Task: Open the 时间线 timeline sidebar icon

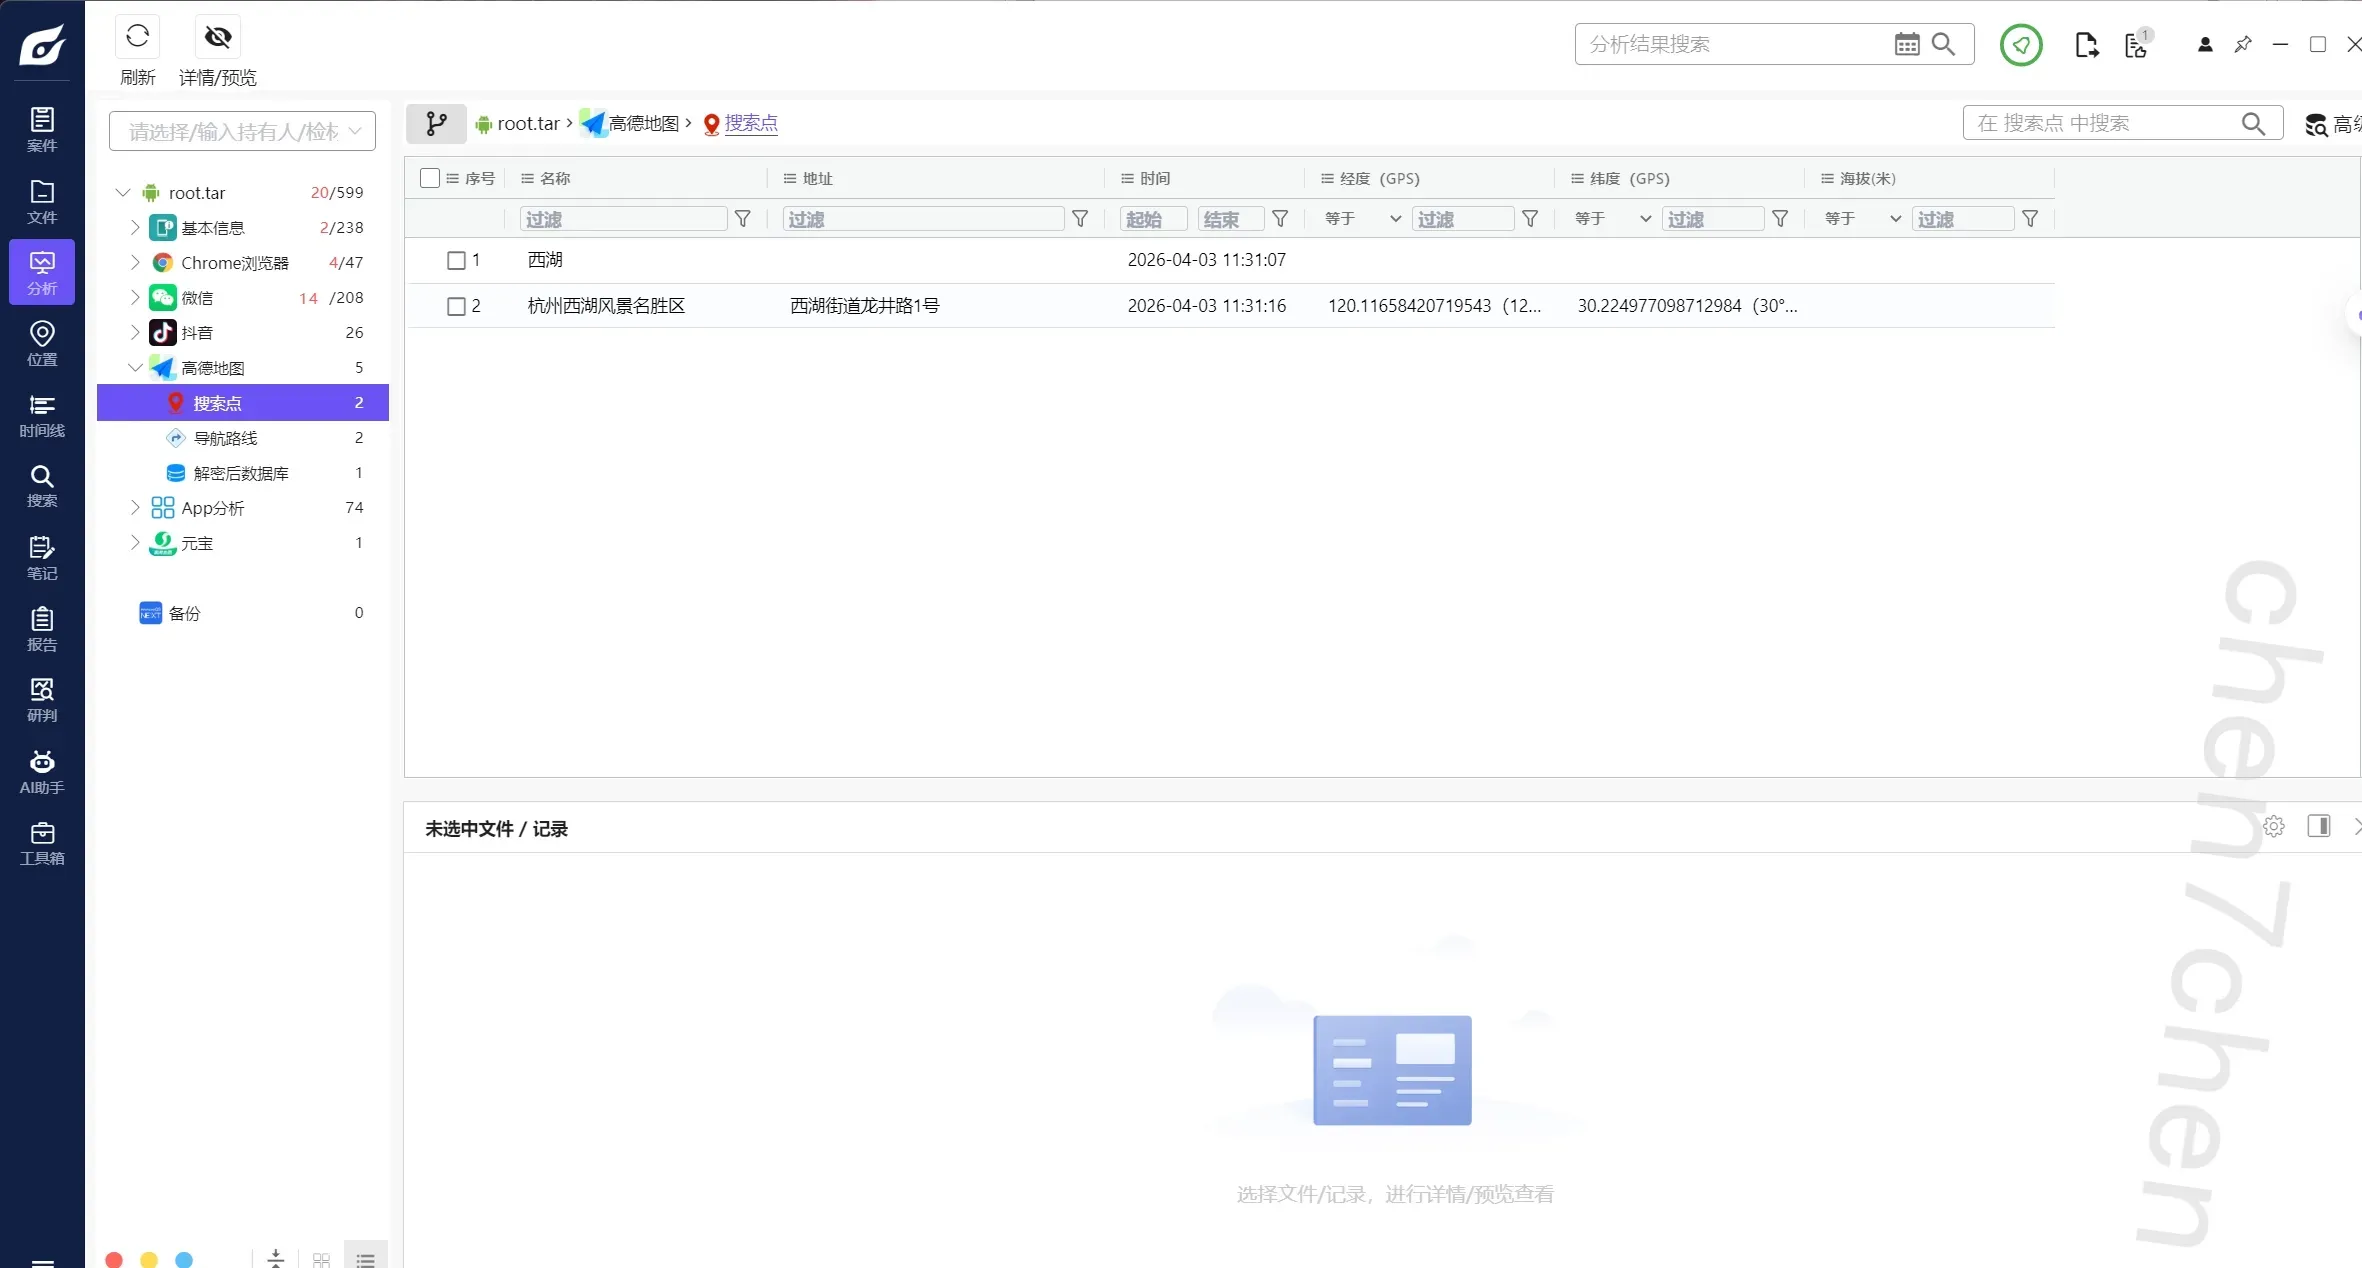Action: pos(42,414)
